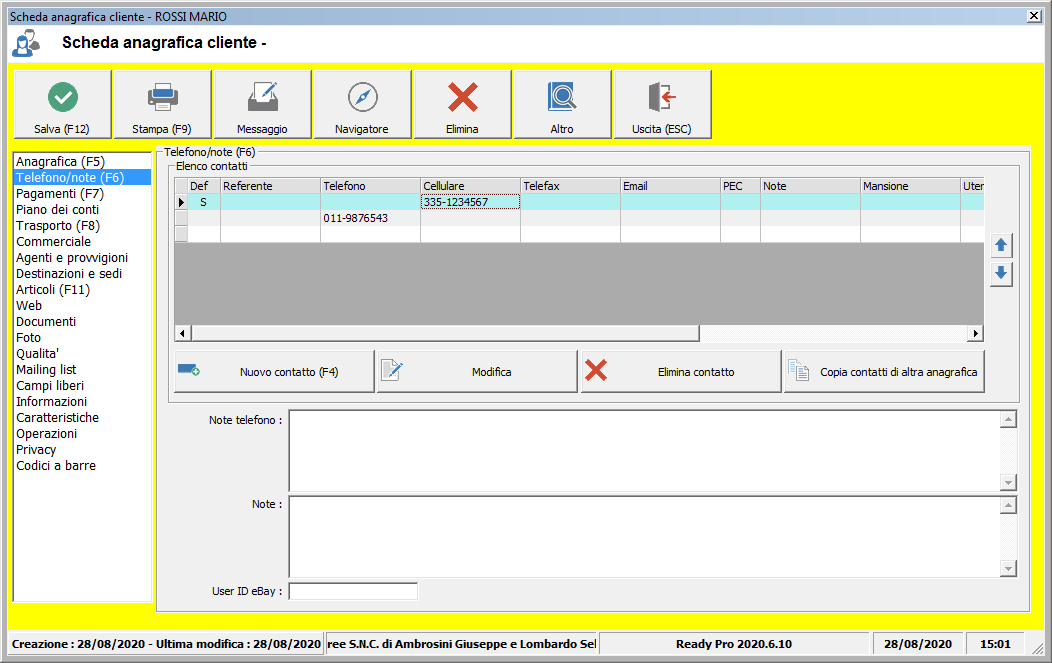This screenshot has height=663, width=1052.
Task: Click the Telefax column header
Action: tap(570, 186)
